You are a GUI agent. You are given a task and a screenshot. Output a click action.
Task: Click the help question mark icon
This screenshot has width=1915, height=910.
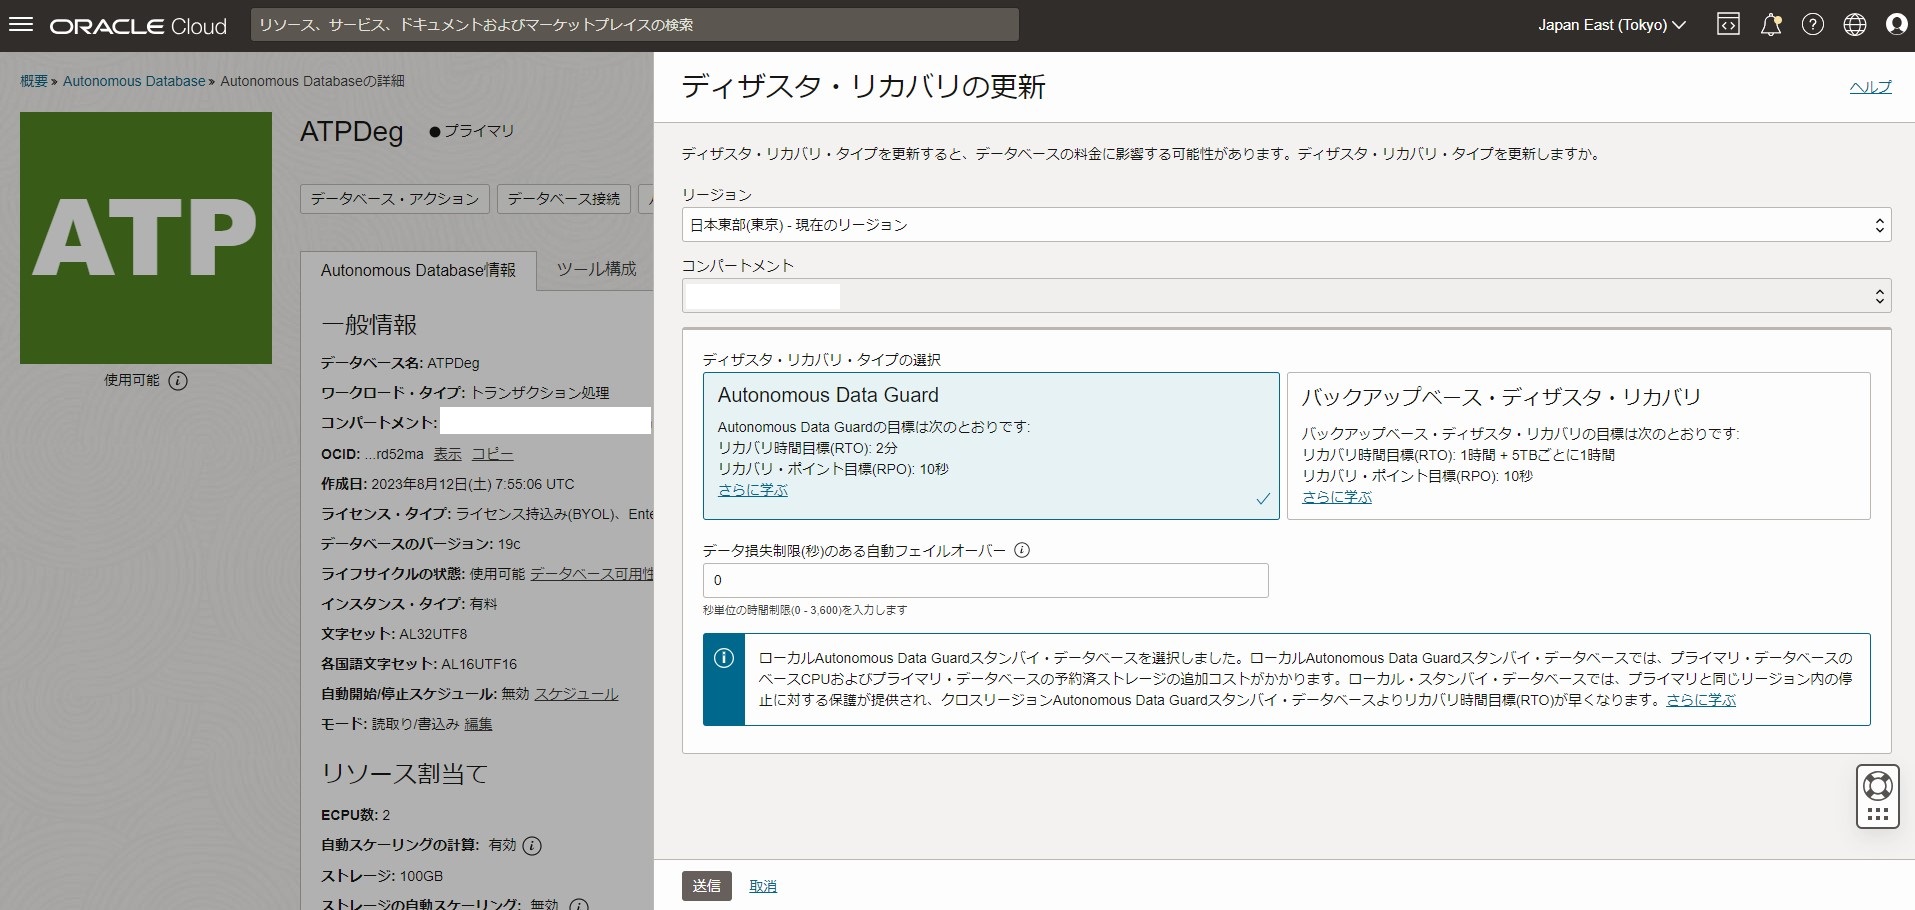pos(1812,25)
